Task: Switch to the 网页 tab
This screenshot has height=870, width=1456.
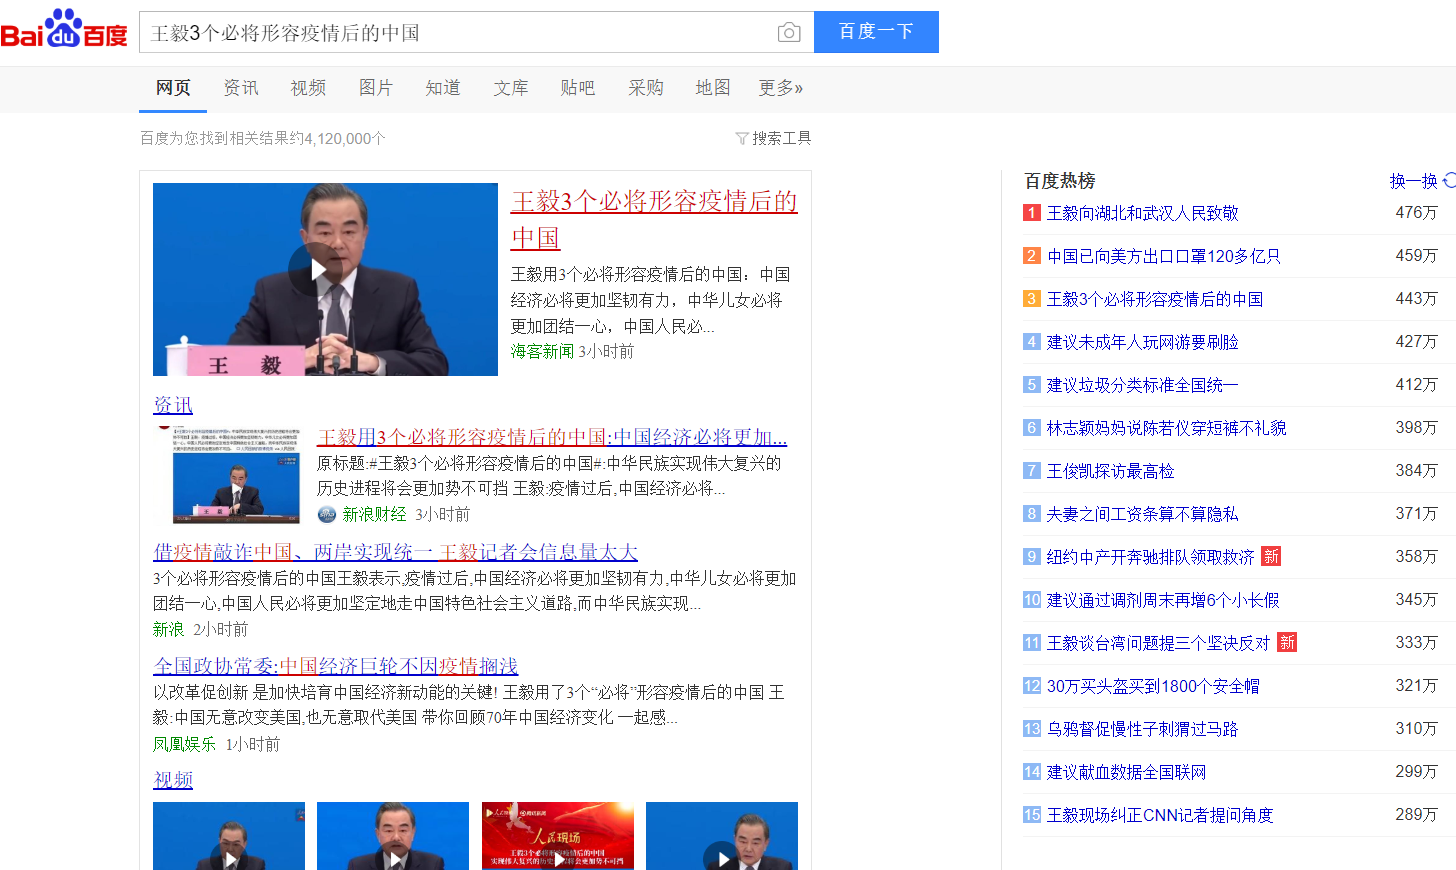Action: (x=173, y=88)
